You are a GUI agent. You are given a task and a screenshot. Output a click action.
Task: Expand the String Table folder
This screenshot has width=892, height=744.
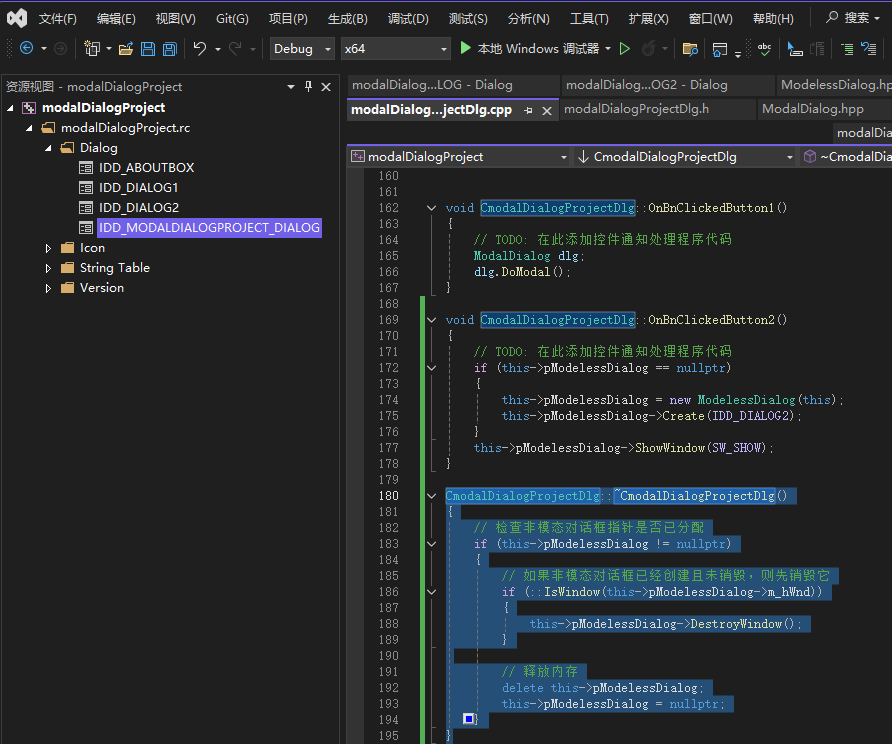[48, 268]
